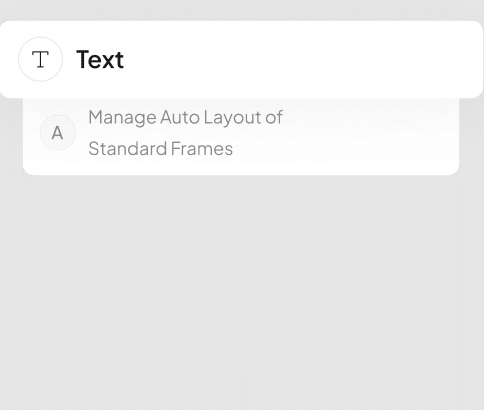
Task: Tap the letter A badge beside Manage Auto Layout
Action: click(x=58, y=133)
